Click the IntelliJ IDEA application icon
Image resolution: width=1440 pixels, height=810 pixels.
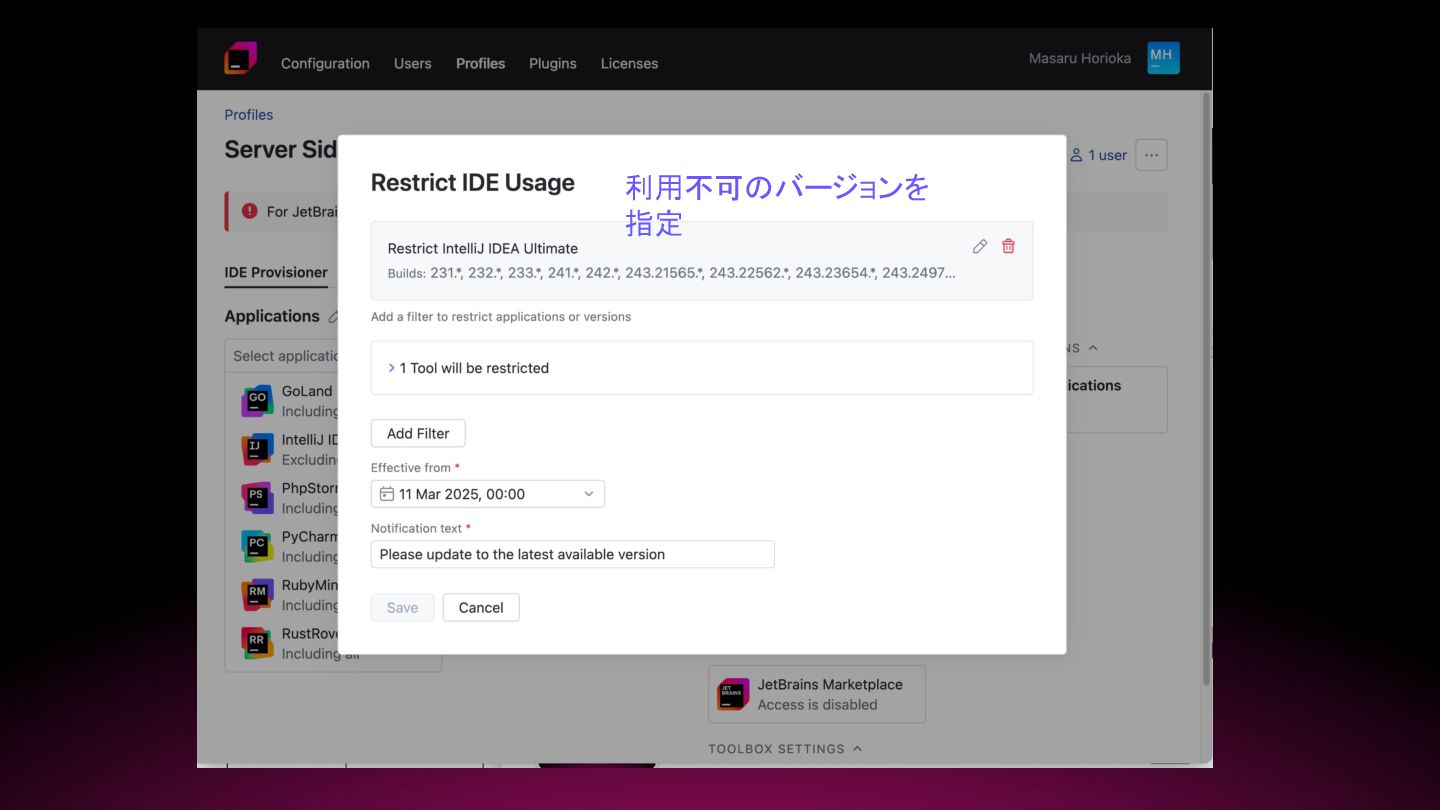(x=257, y=449)
